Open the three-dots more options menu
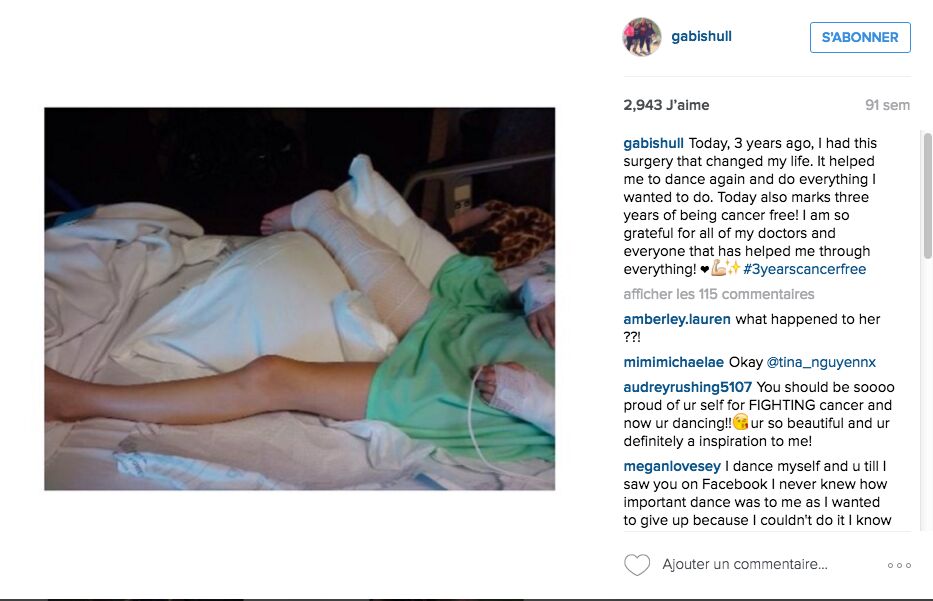Image resolution: width=933 pixels, height=601 pixels. pos(899,565)
